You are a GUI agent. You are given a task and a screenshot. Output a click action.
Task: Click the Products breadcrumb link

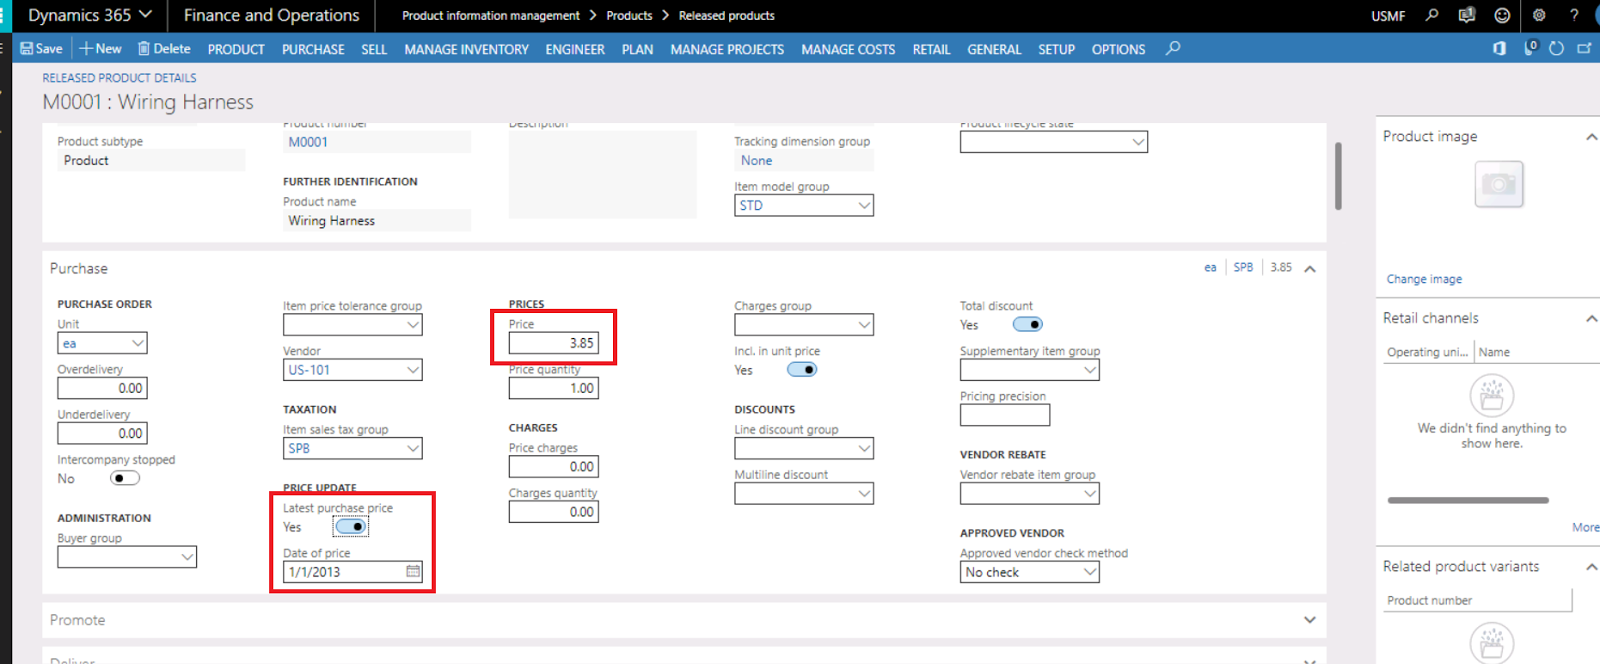click(x=629, y=15)
